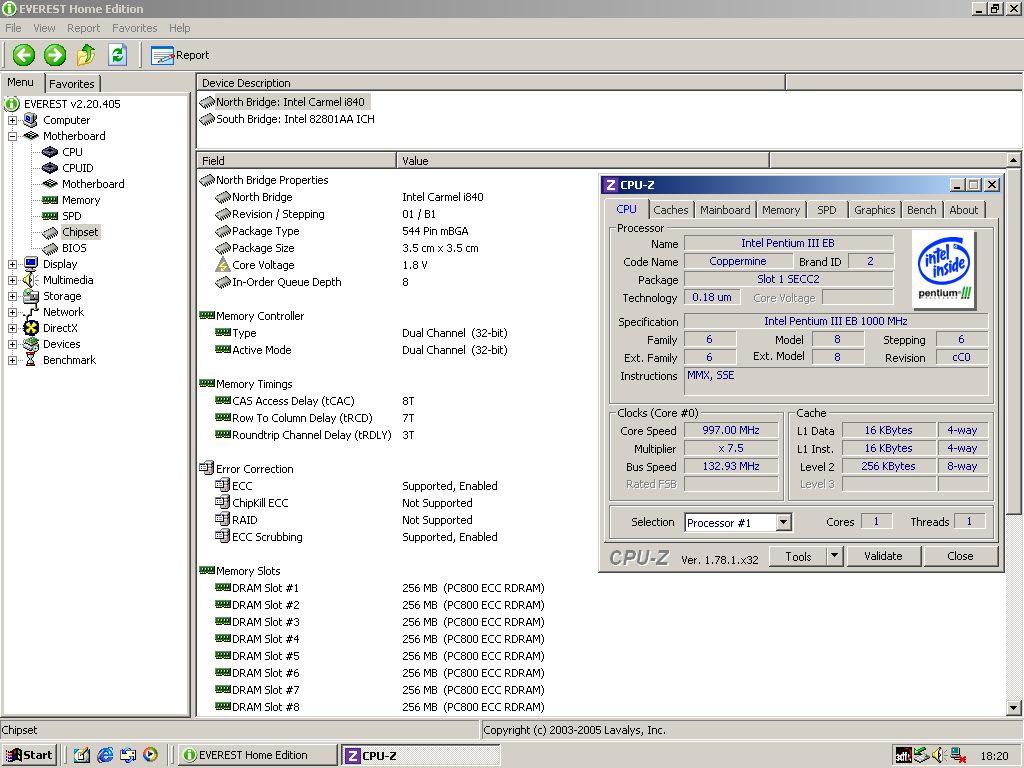1024x768 pixels.
Task: Go up one level with folder icon
Action: point(86,55)
